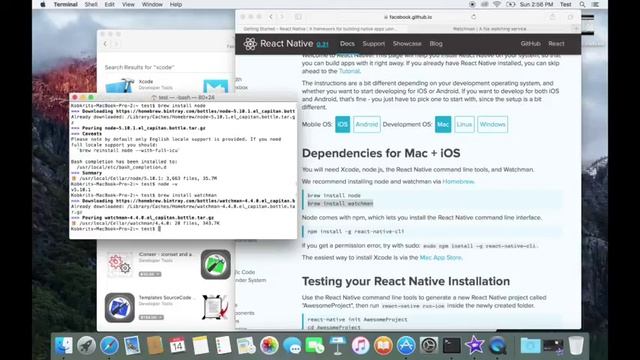Viewport: 640px width, 360px height.
Task: Click Safari address bar facebook.github.io
Action: tap(408, 17)
